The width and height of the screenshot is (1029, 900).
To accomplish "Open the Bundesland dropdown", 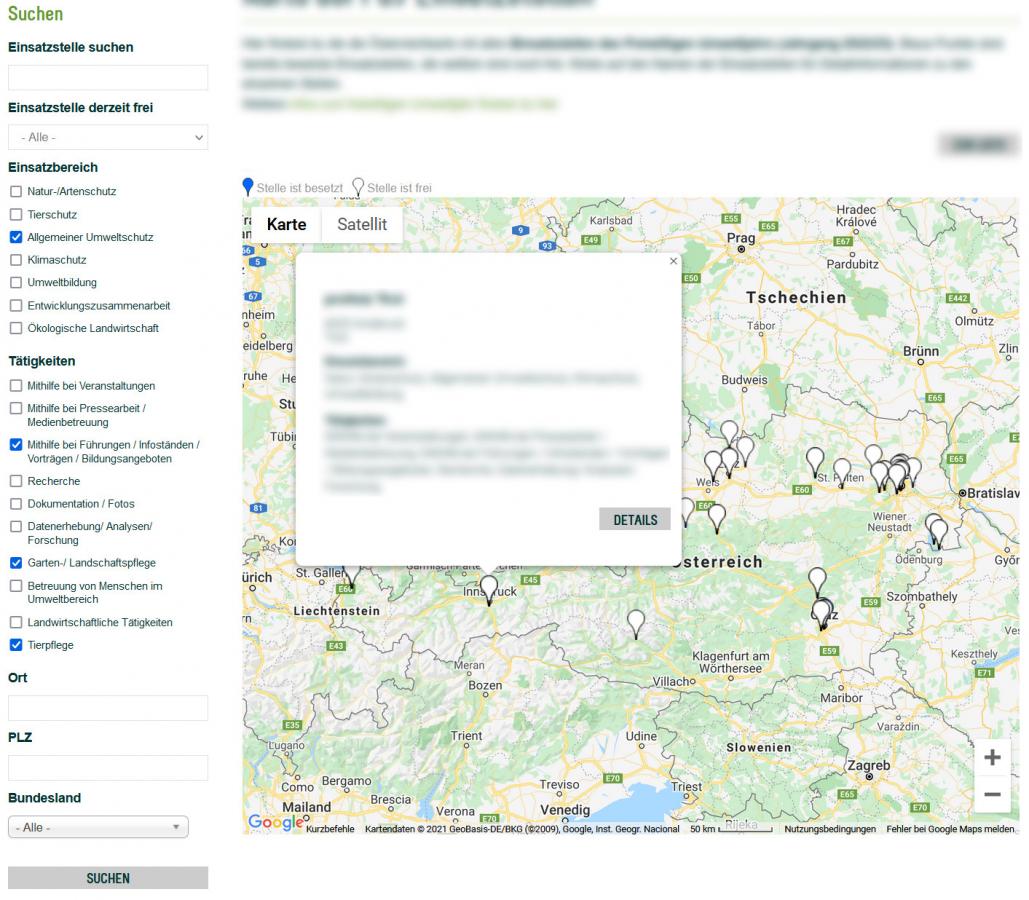I will tap(98, 827).
